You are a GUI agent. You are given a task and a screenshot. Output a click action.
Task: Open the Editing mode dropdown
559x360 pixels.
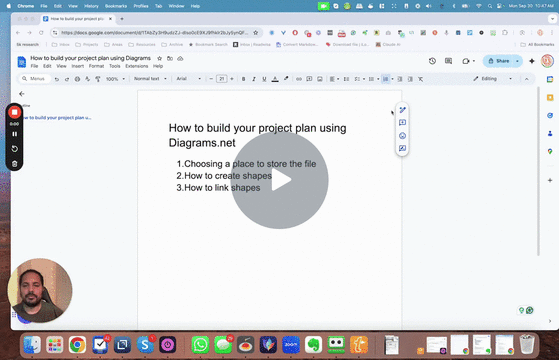[x=492, y=78]
